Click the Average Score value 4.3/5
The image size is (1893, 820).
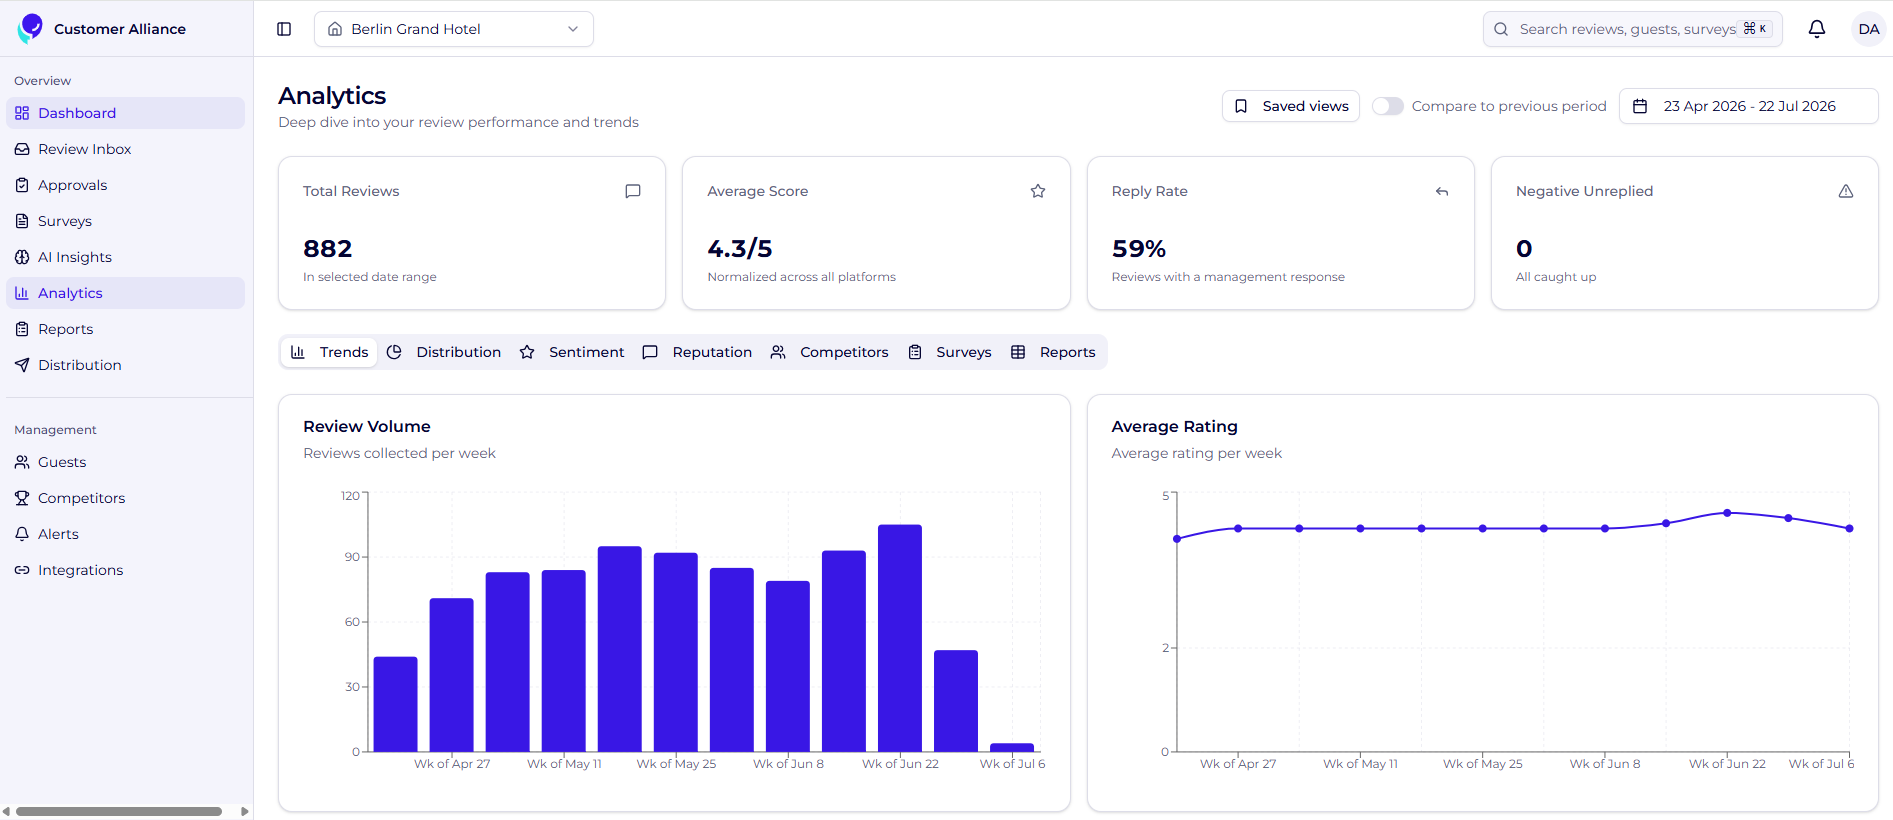coord(740,248)
